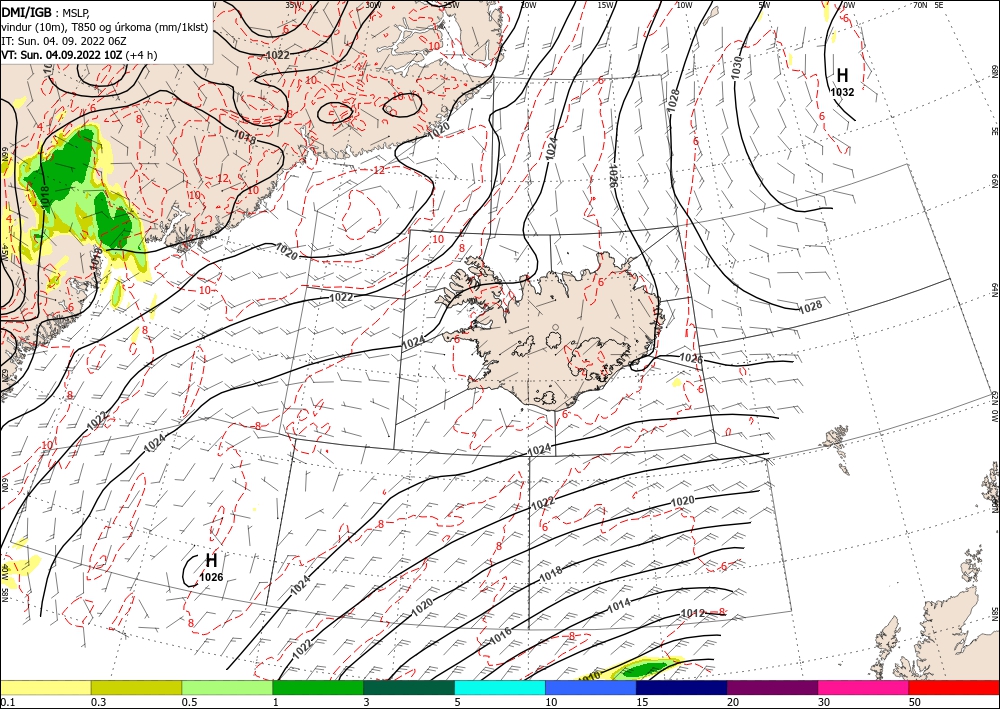Click the '70N' latitude label
This screenshot has width=1000, height=709.
click(920, 5)
